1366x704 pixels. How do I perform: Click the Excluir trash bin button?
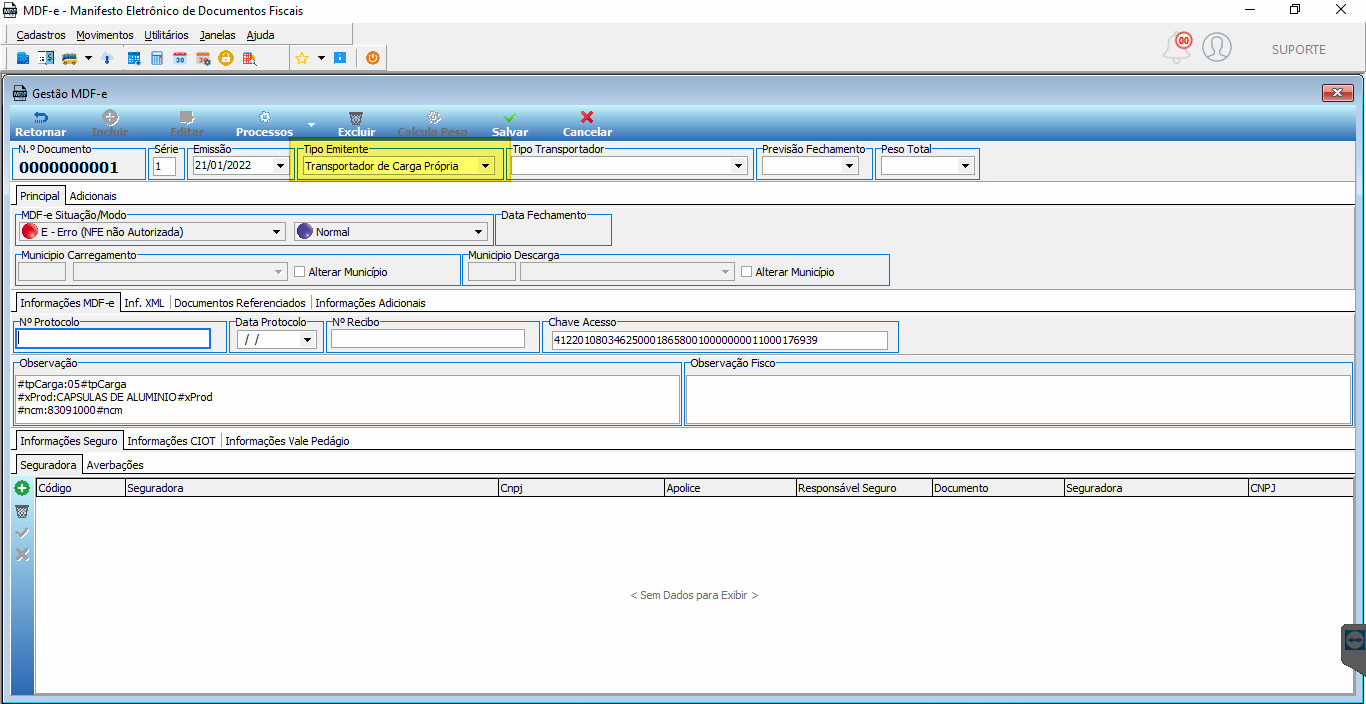click(x=356, y=124)
